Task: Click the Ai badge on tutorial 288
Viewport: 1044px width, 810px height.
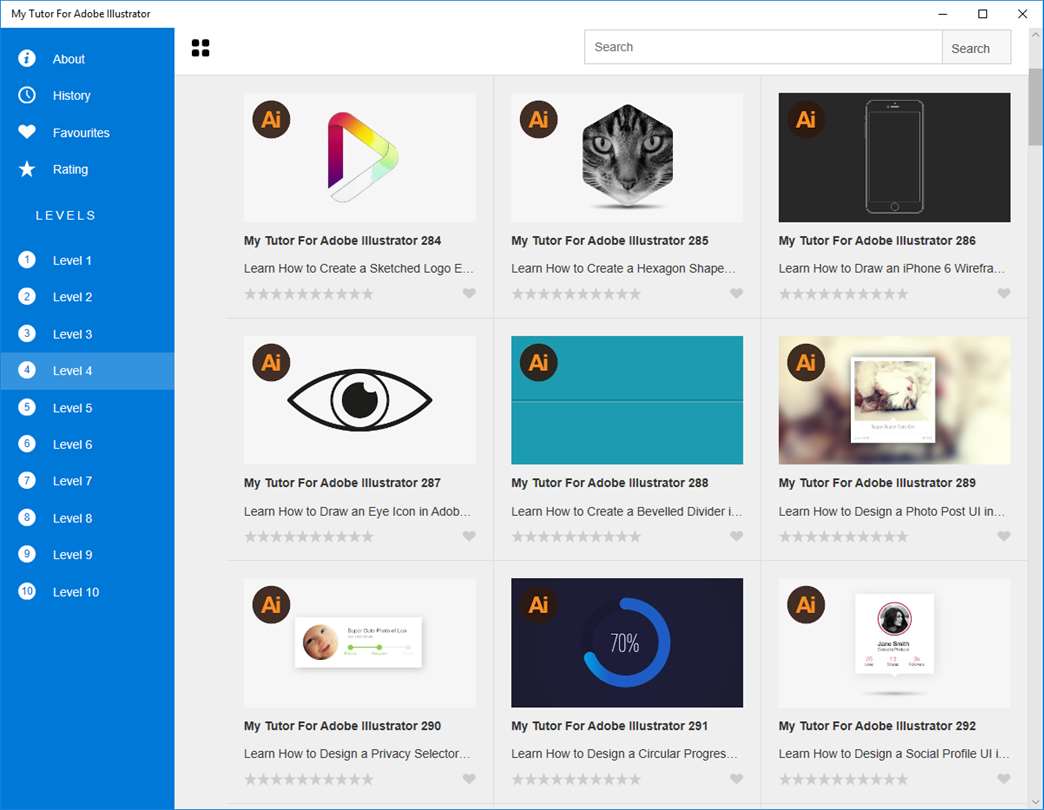Action: coord(539,363)
